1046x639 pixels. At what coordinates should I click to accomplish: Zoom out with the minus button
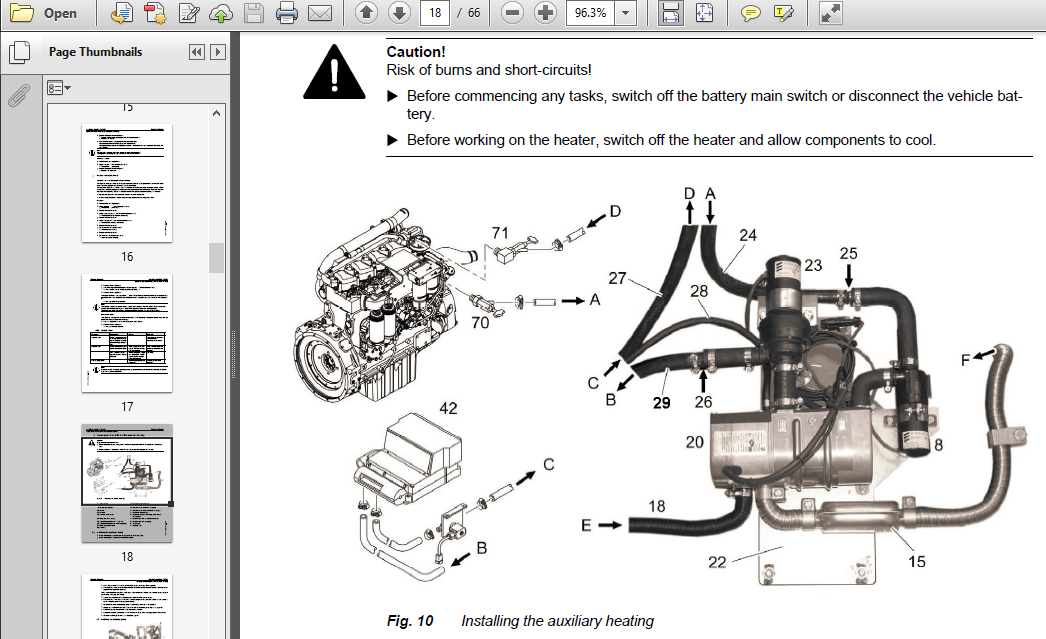tap(512, 13)
